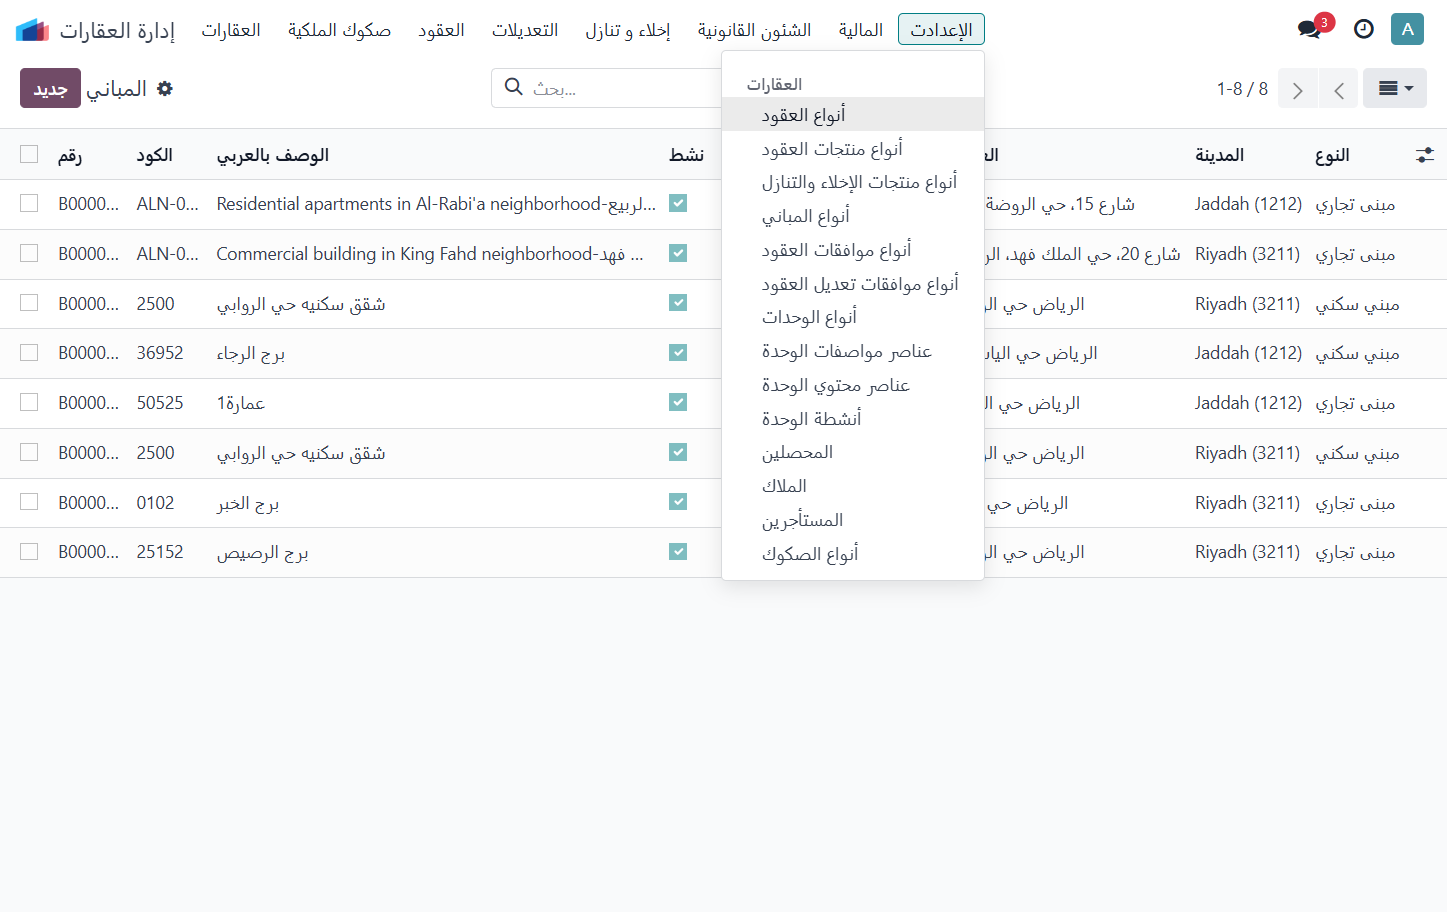
Task: Open the app home logo icon
Action: (x=33, y=30)
